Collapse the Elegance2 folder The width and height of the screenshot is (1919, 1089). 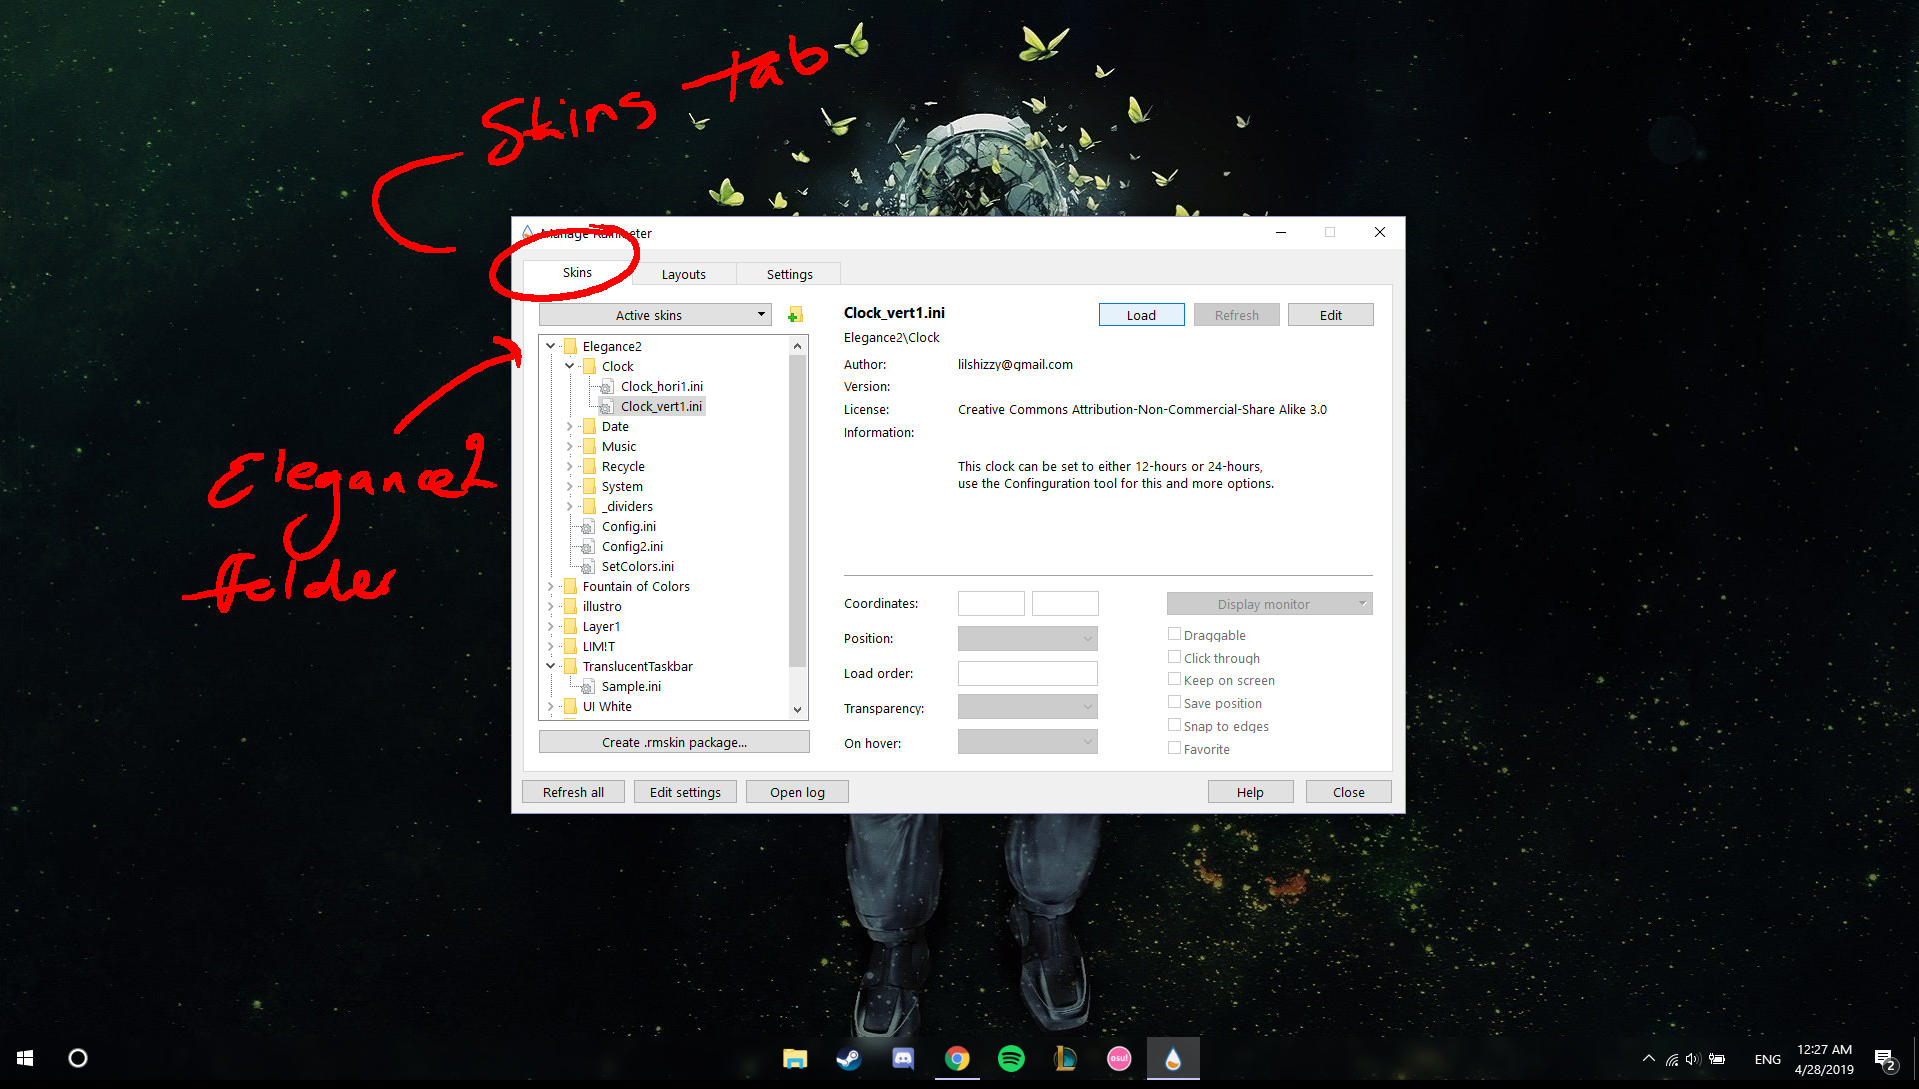pos(550,345)
